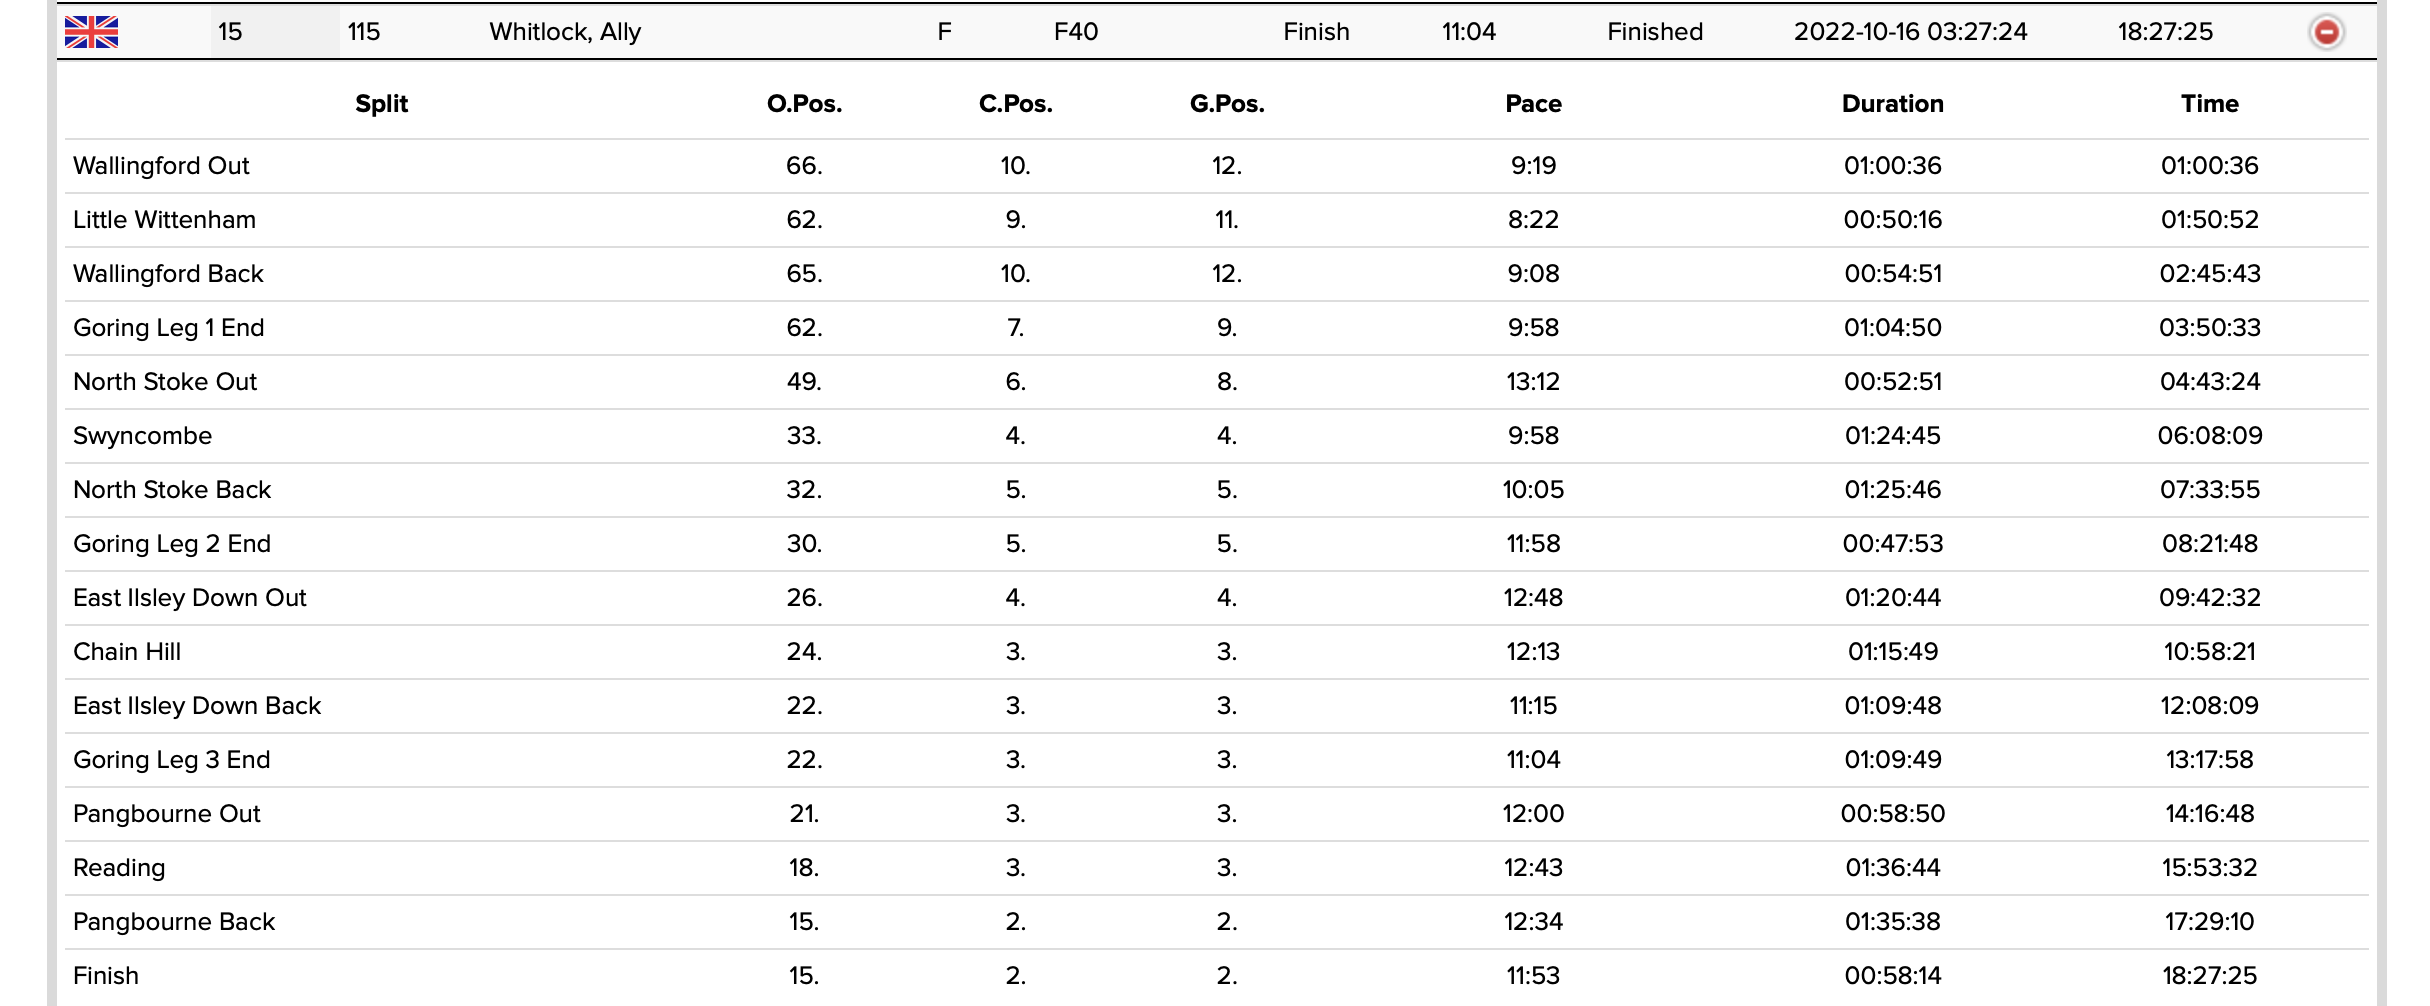Select the Reading split name
Screen dimensions: 2430x1006
pos(119,868)
